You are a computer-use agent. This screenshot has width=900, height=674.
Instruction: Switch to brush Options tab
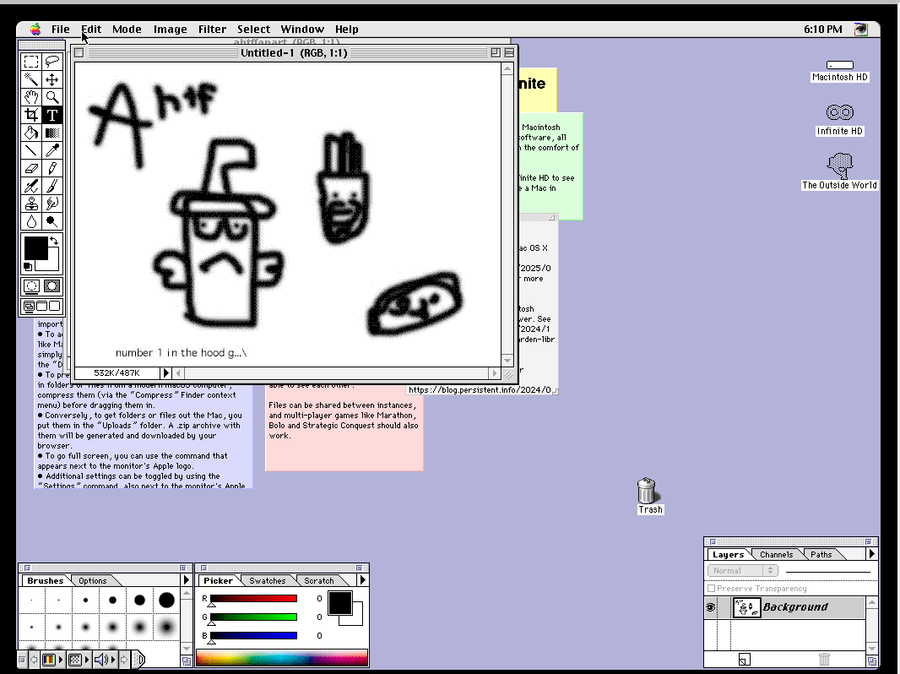[92, 580]
